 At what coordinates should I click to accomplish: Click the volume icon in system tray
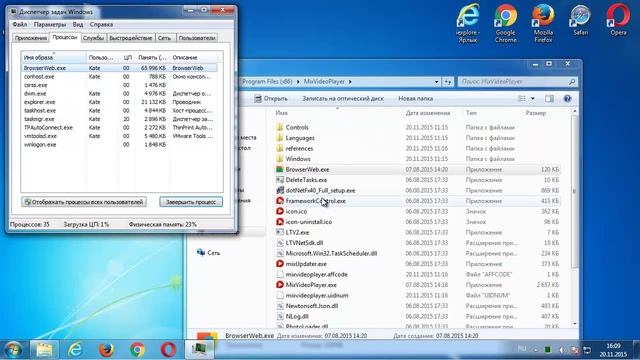(x=561, y=350)
